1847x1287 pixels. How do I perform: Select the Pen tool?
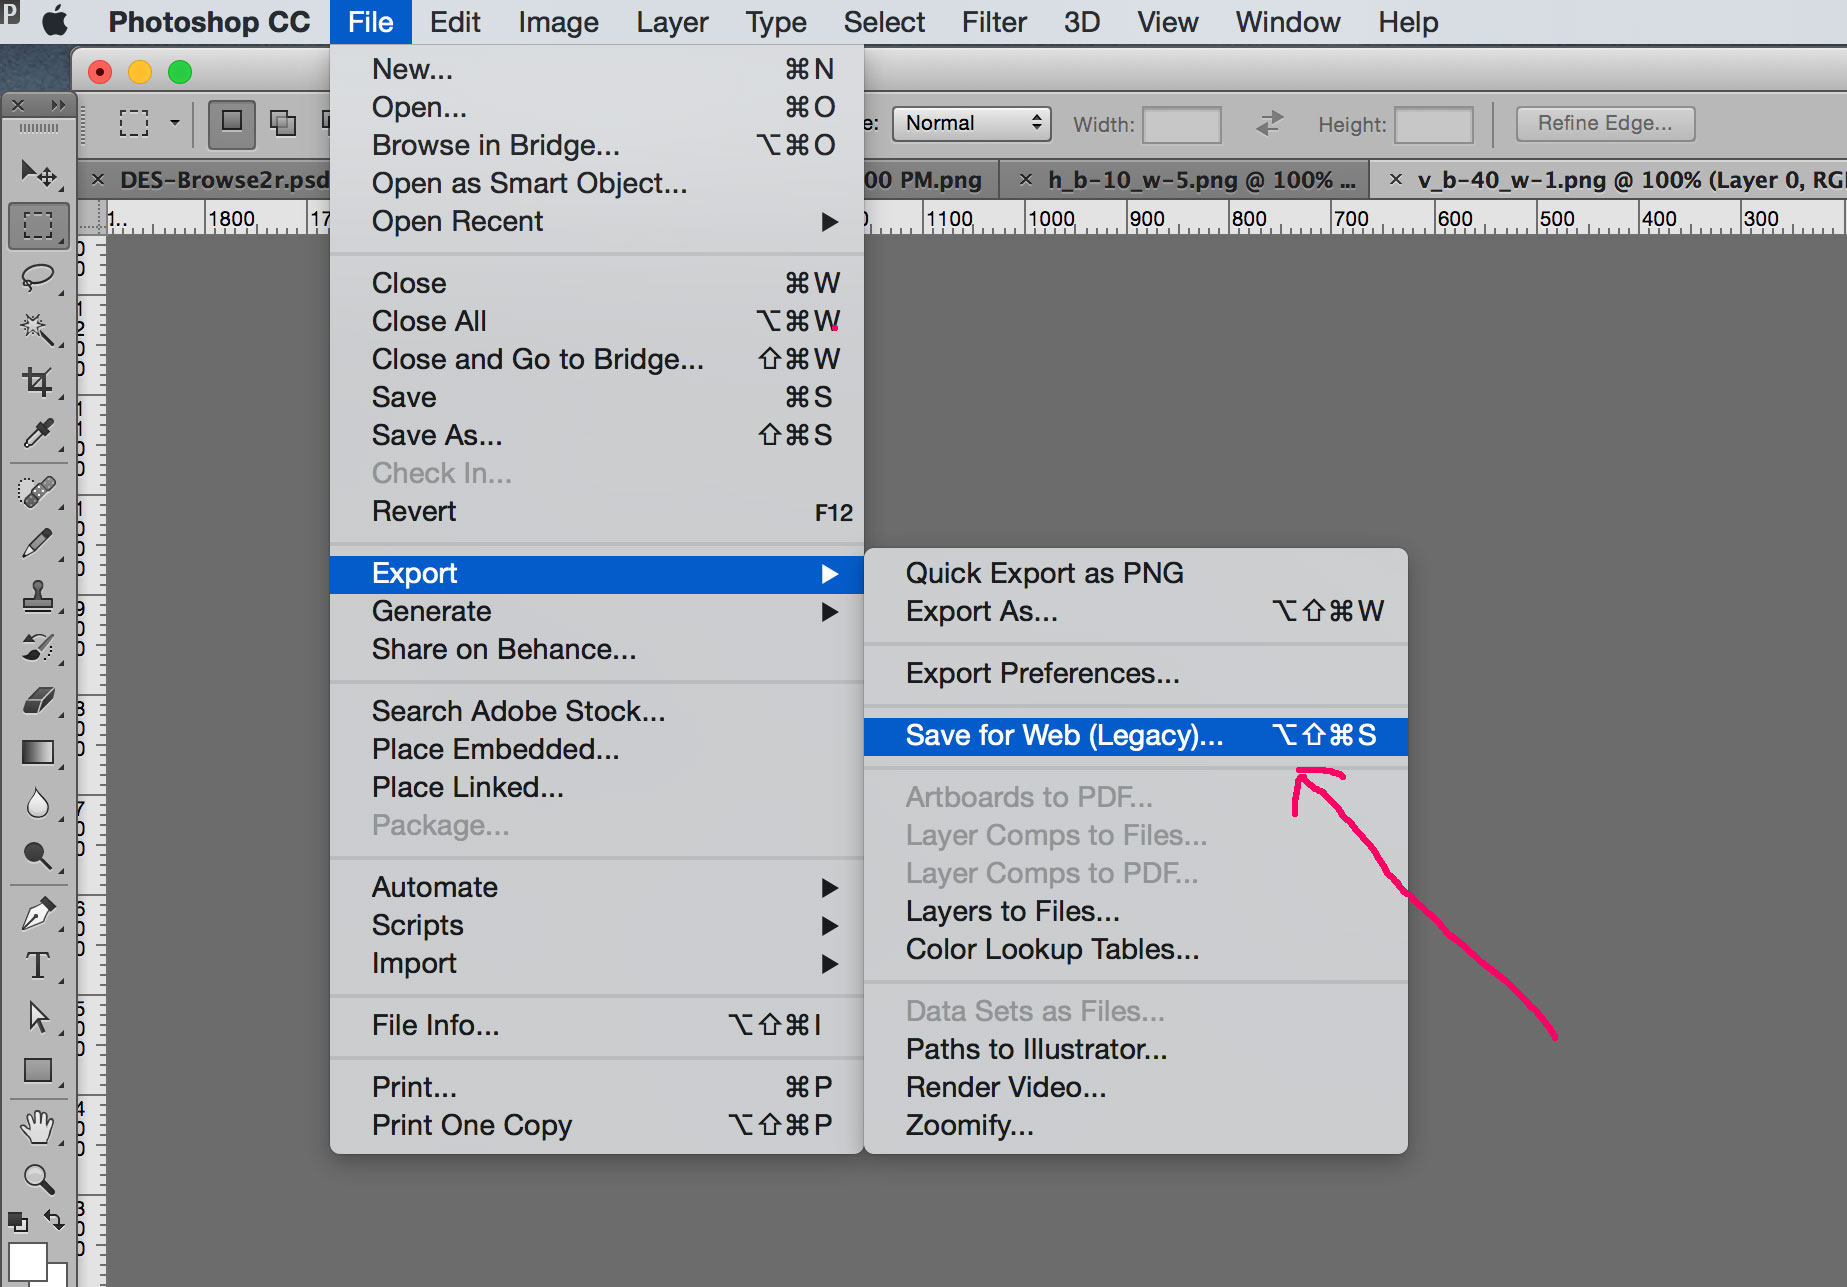pyautogui.click(x=37, y=913)
